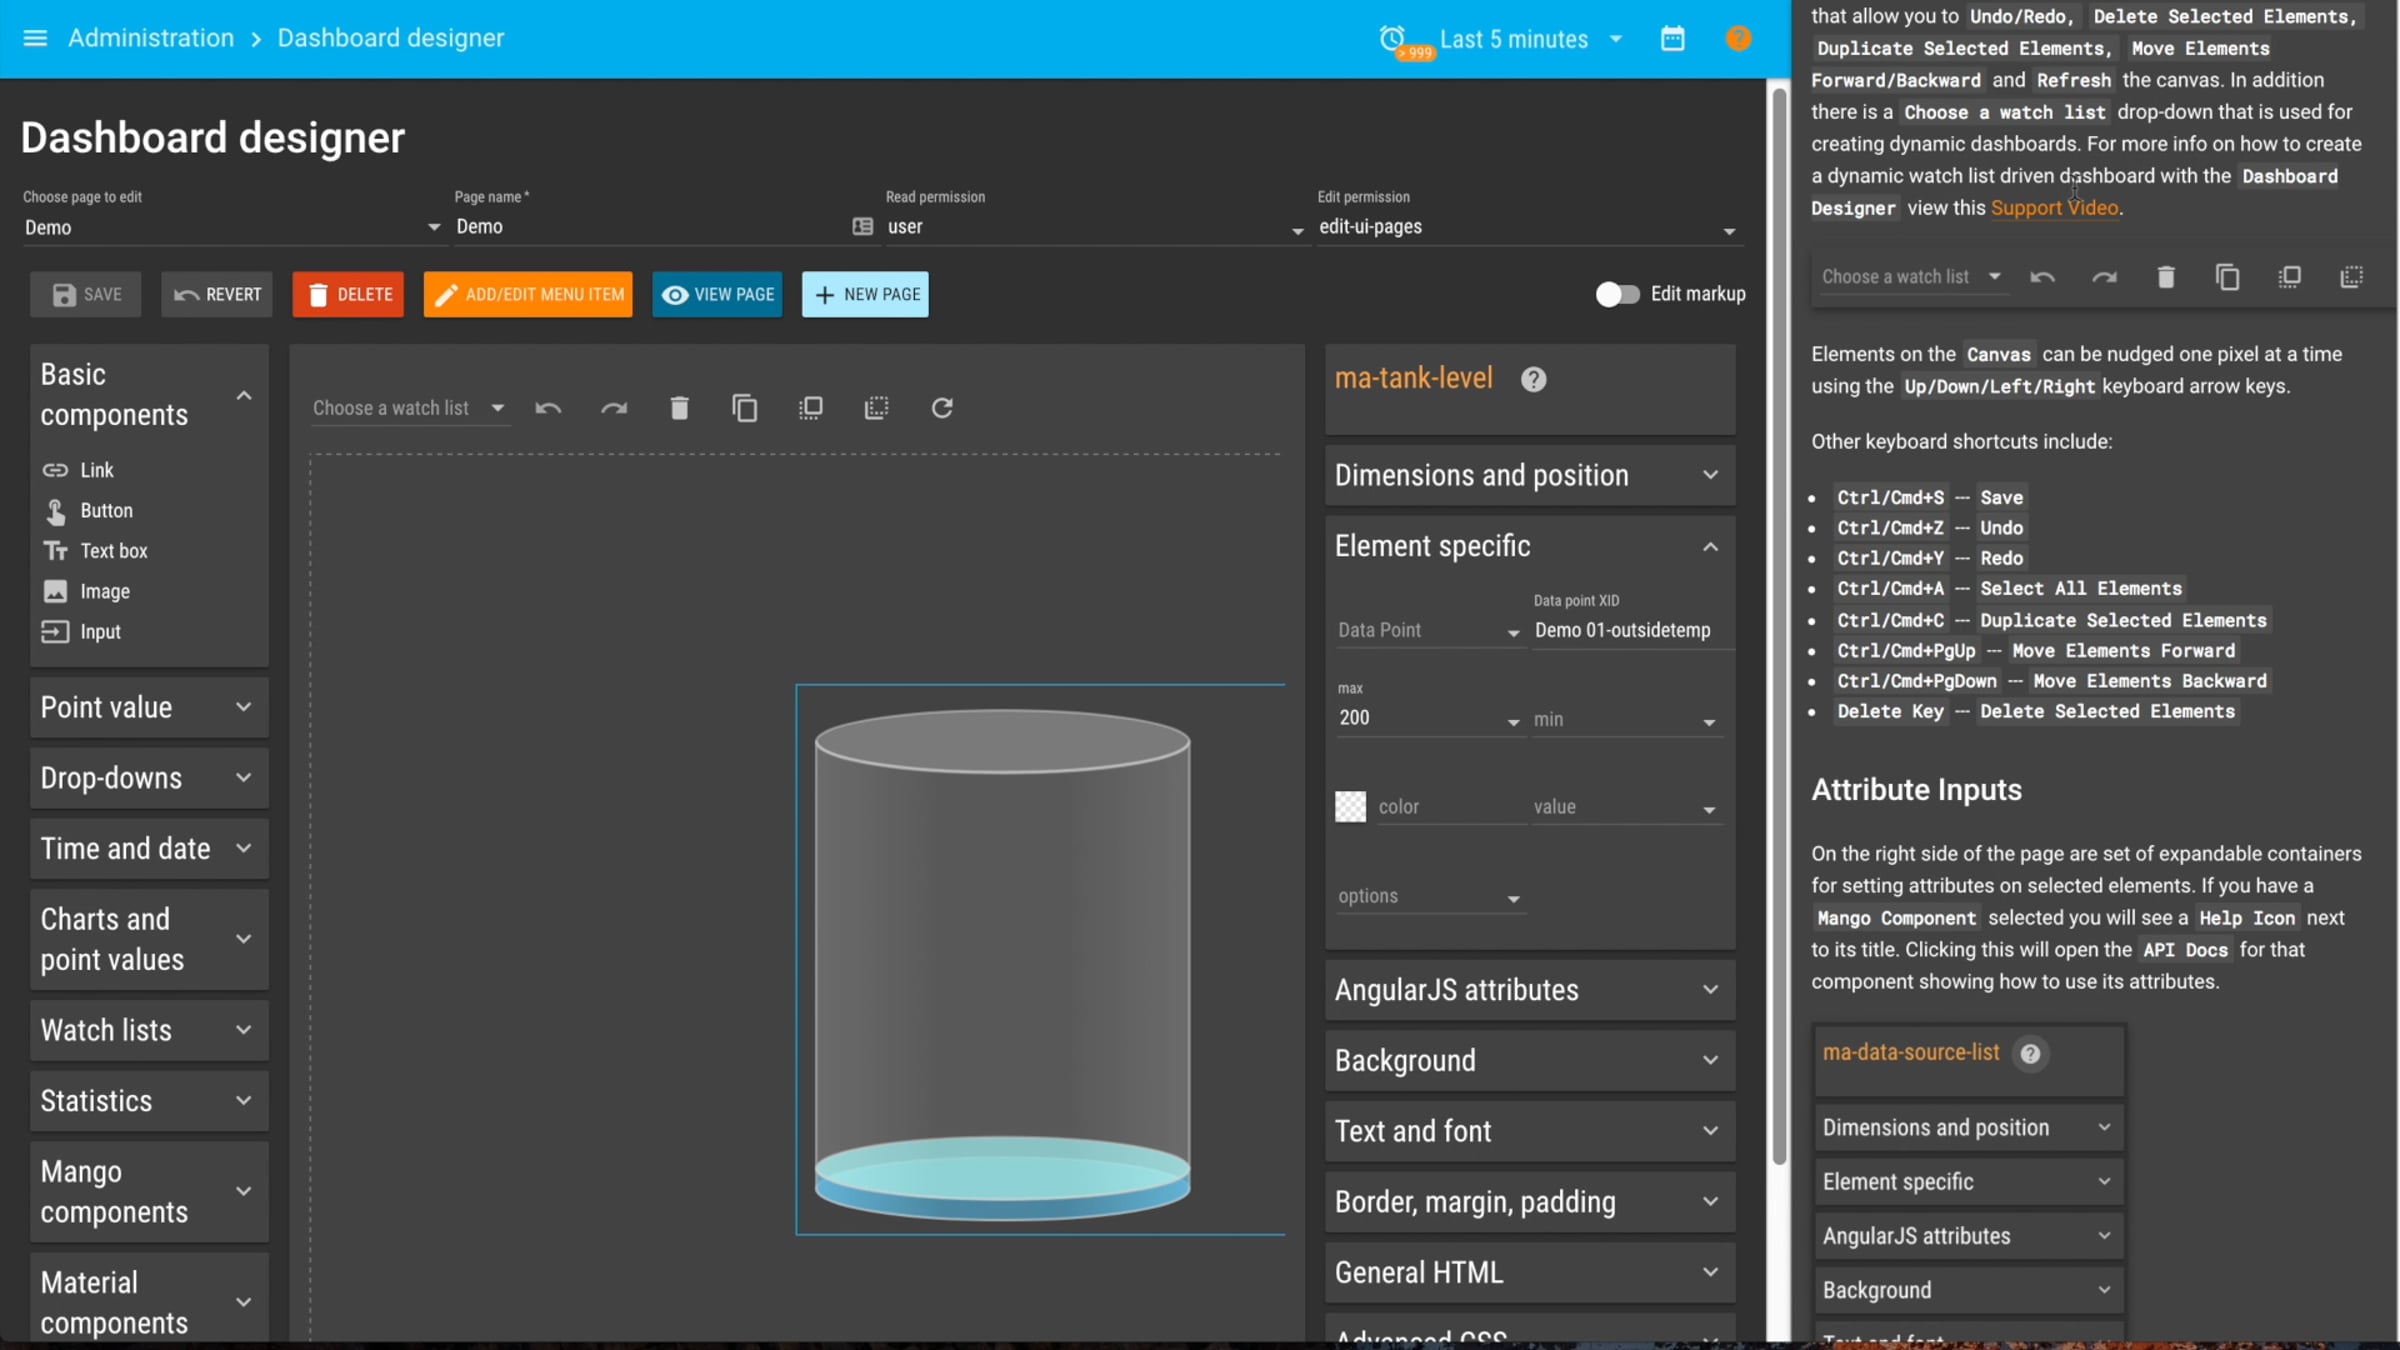Click the canvas redo icon
This screenshot has width=2400, height=1350.
[x=614, y=408]
